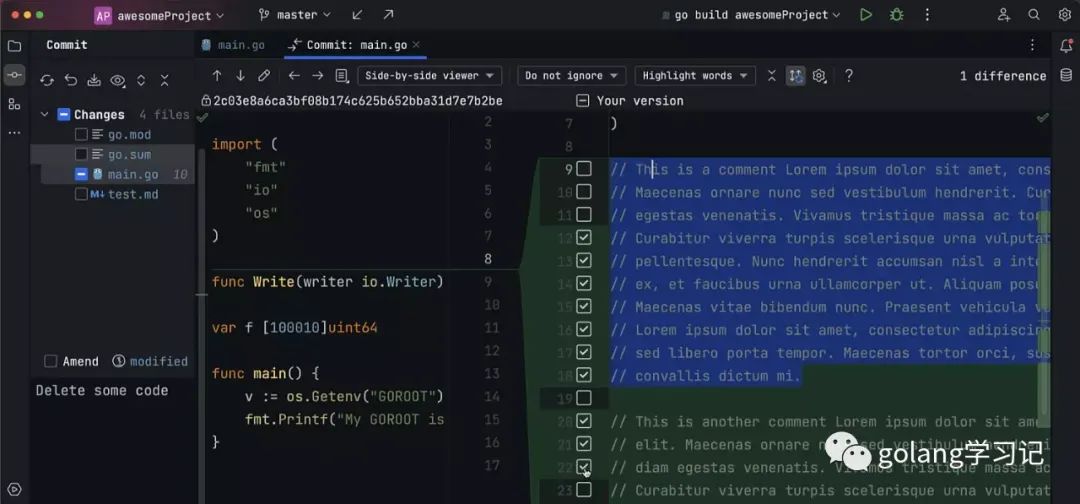
Task: Open Highlight words dropdown
Action: point(695,76)
